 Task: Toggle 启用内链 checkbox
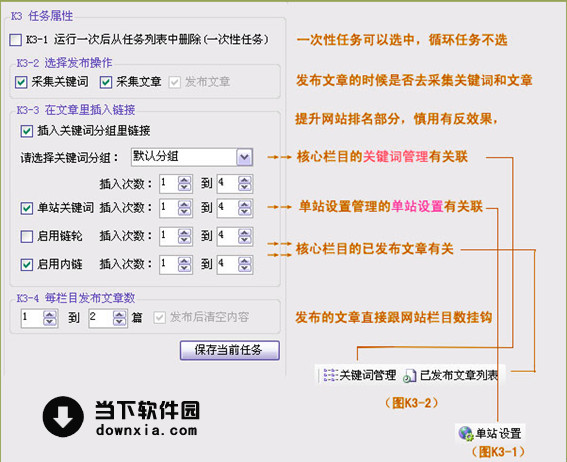(x=26, y=265)
